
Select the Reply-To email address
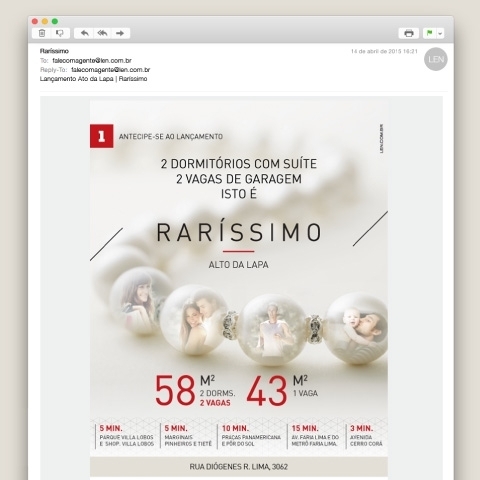(111, 70)
